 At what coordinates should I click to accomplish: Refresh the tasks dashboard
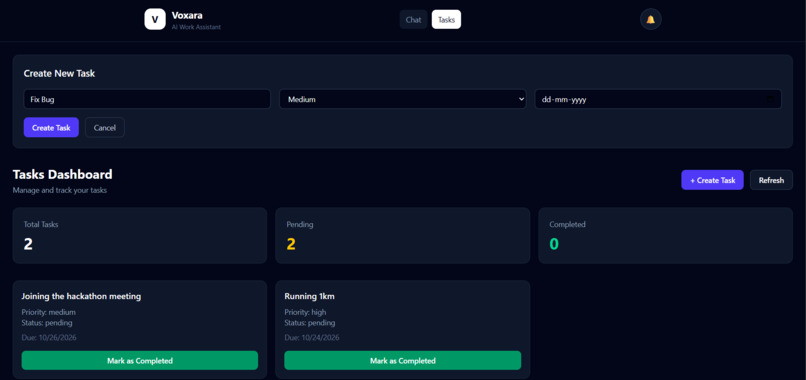point(771,180)
